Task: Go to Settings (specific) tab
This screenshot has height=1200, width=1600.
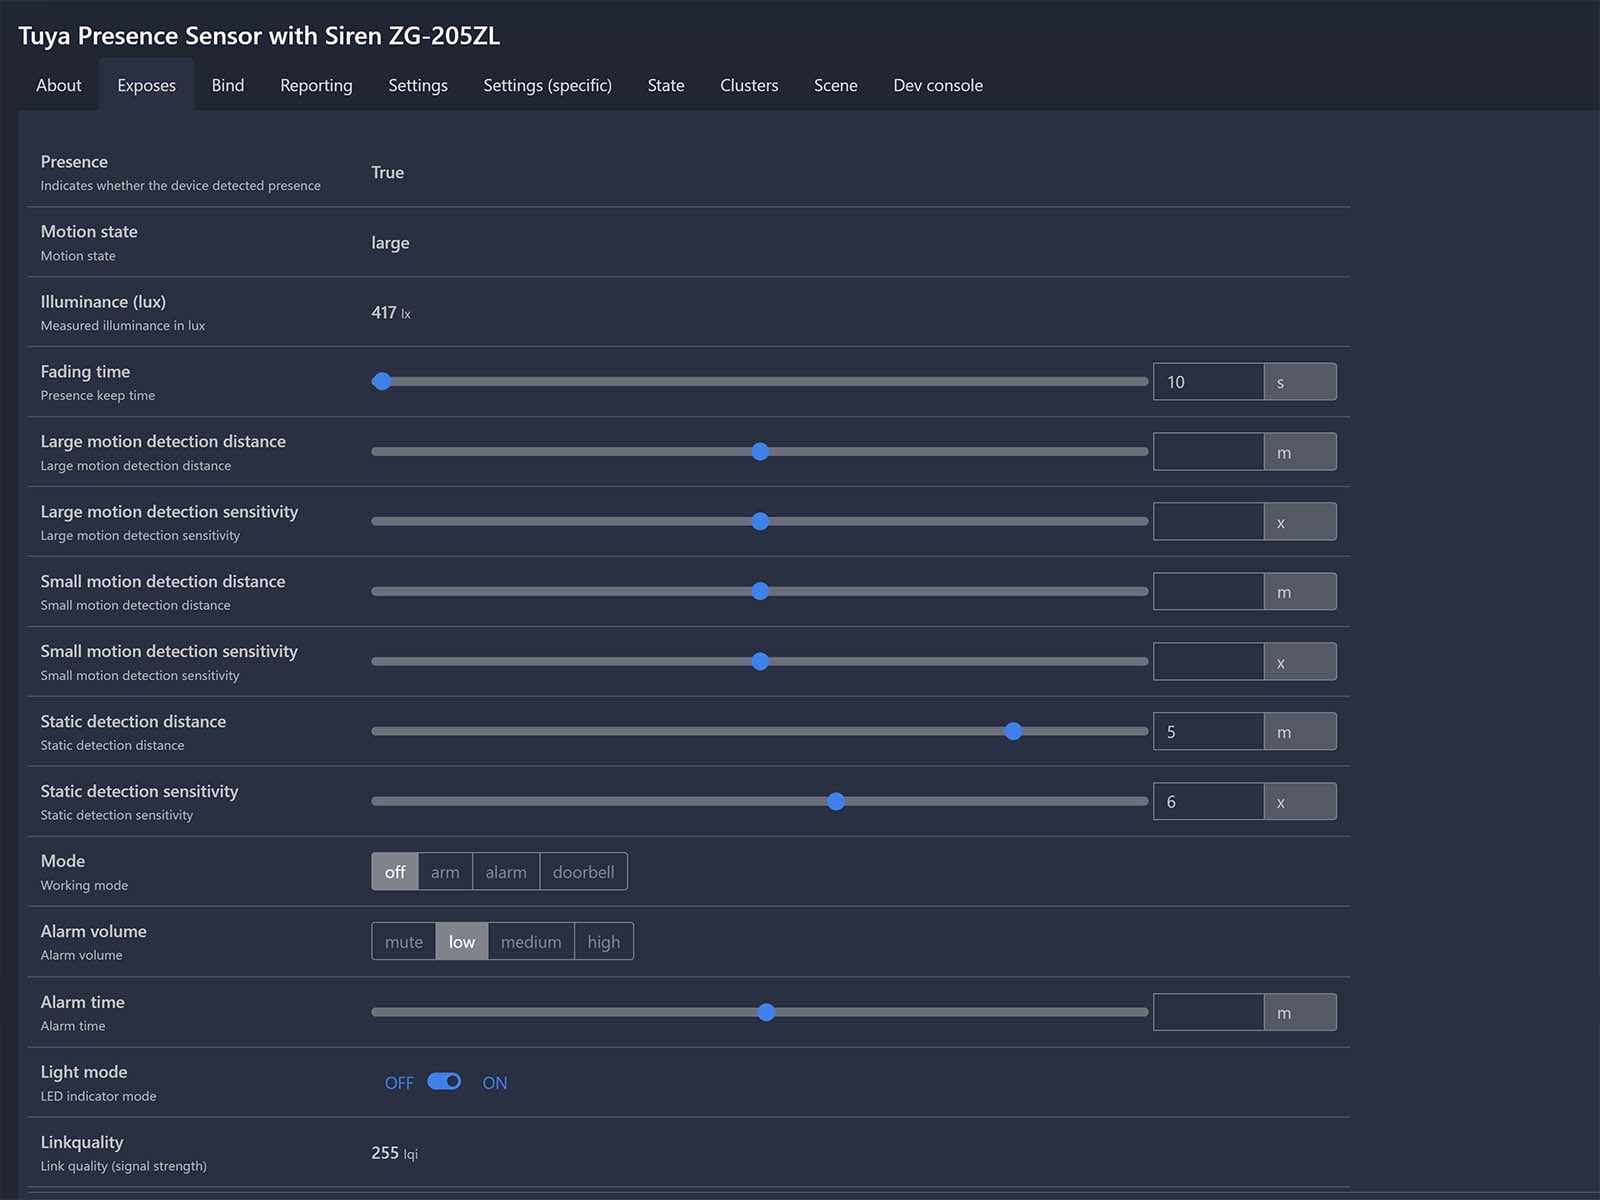Action: point(547,86)
